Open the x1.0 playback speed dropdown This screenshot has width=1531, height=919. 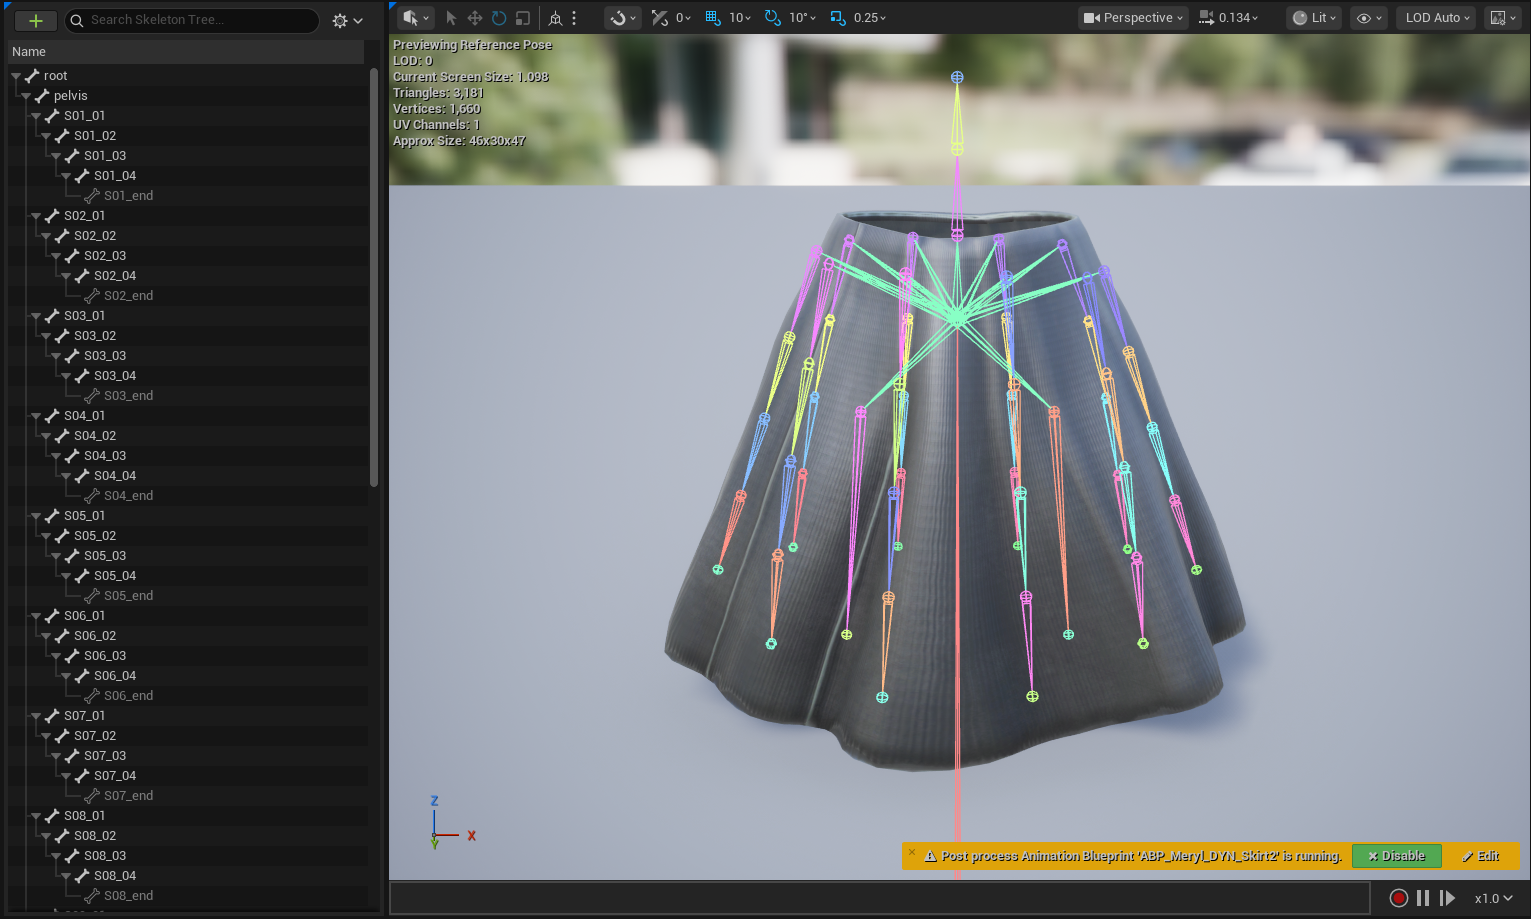pyautogui.click(x=1494, y=898)
